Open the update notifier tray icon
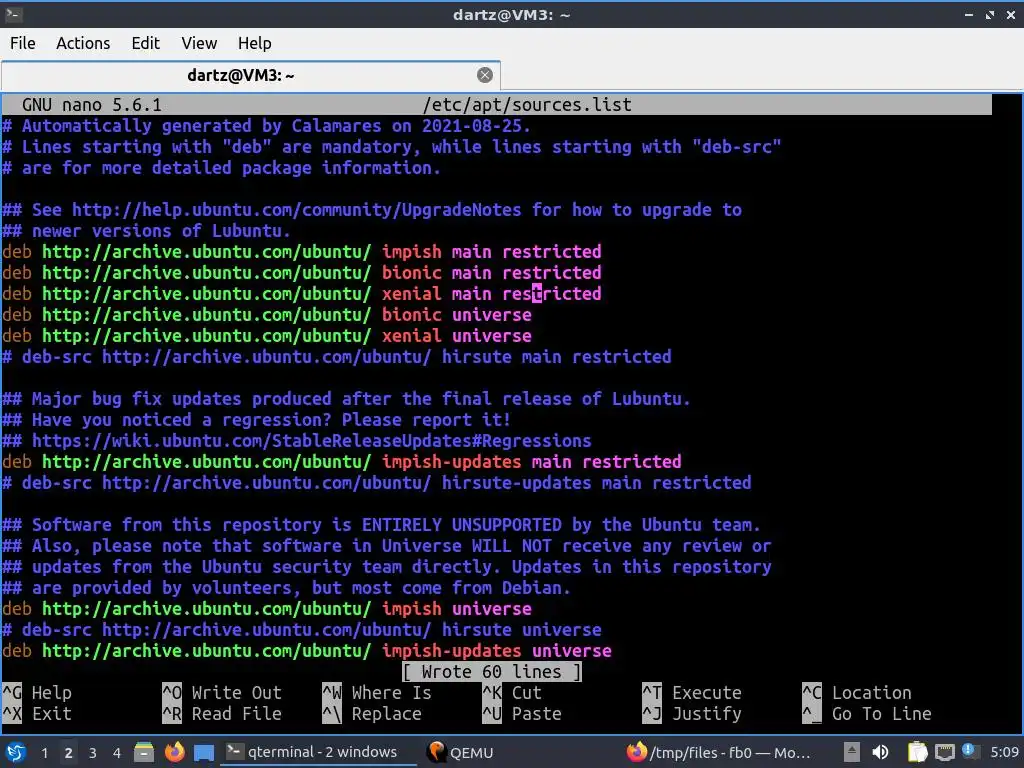This screenshot has height=768, width=1024. click(x=969, y=751)
